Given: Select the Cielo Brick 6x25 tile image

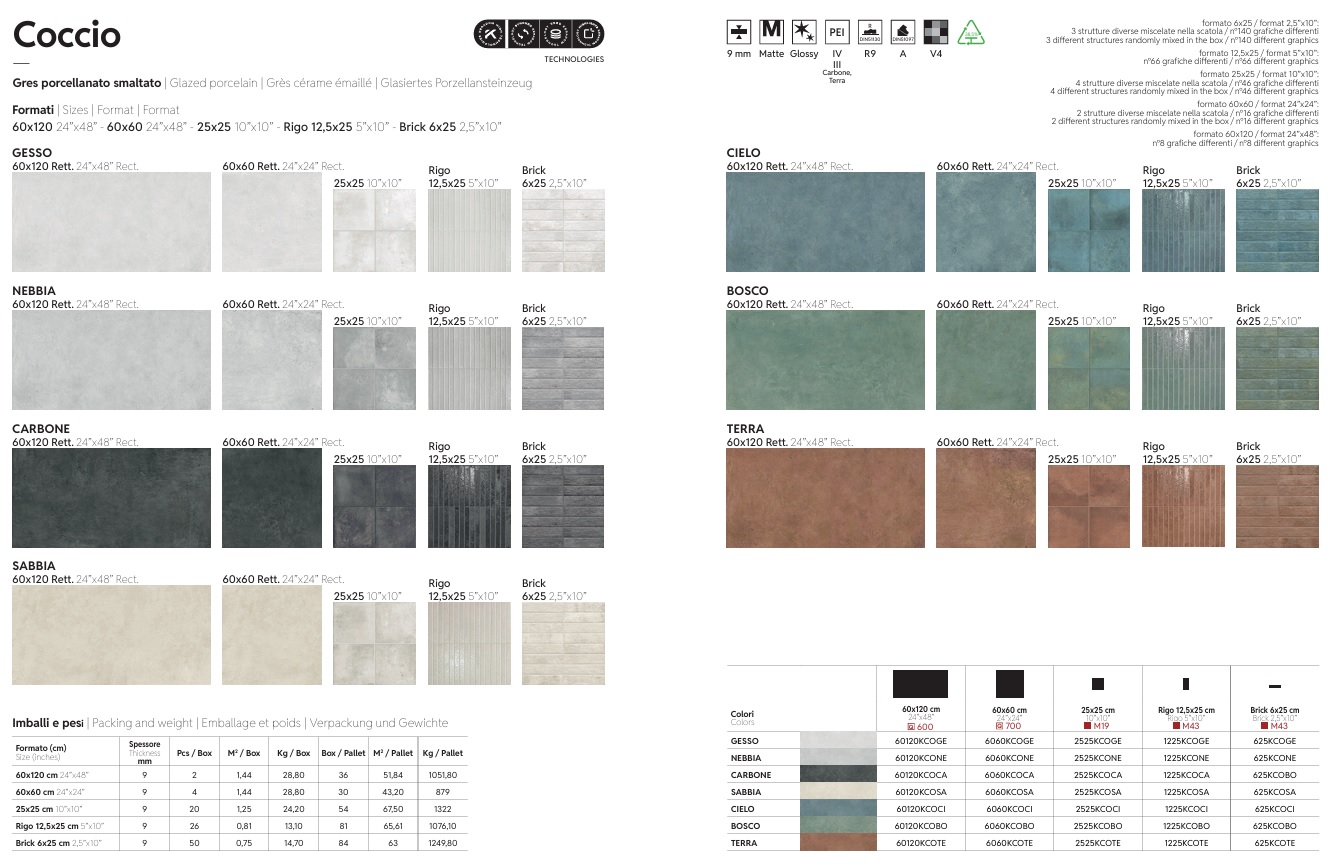Looking at the screenshot, I should pyautogui.click(x=1277, y=231).
